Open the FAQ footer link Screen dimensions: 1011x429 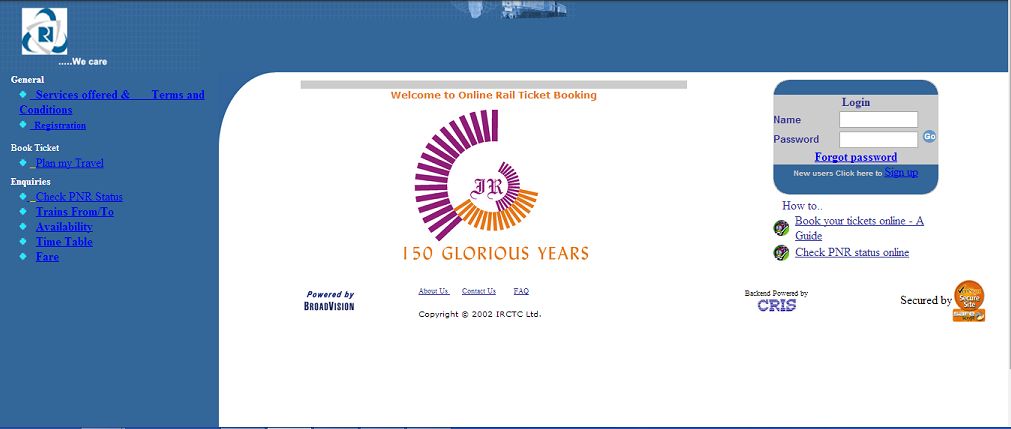(521, 291)
